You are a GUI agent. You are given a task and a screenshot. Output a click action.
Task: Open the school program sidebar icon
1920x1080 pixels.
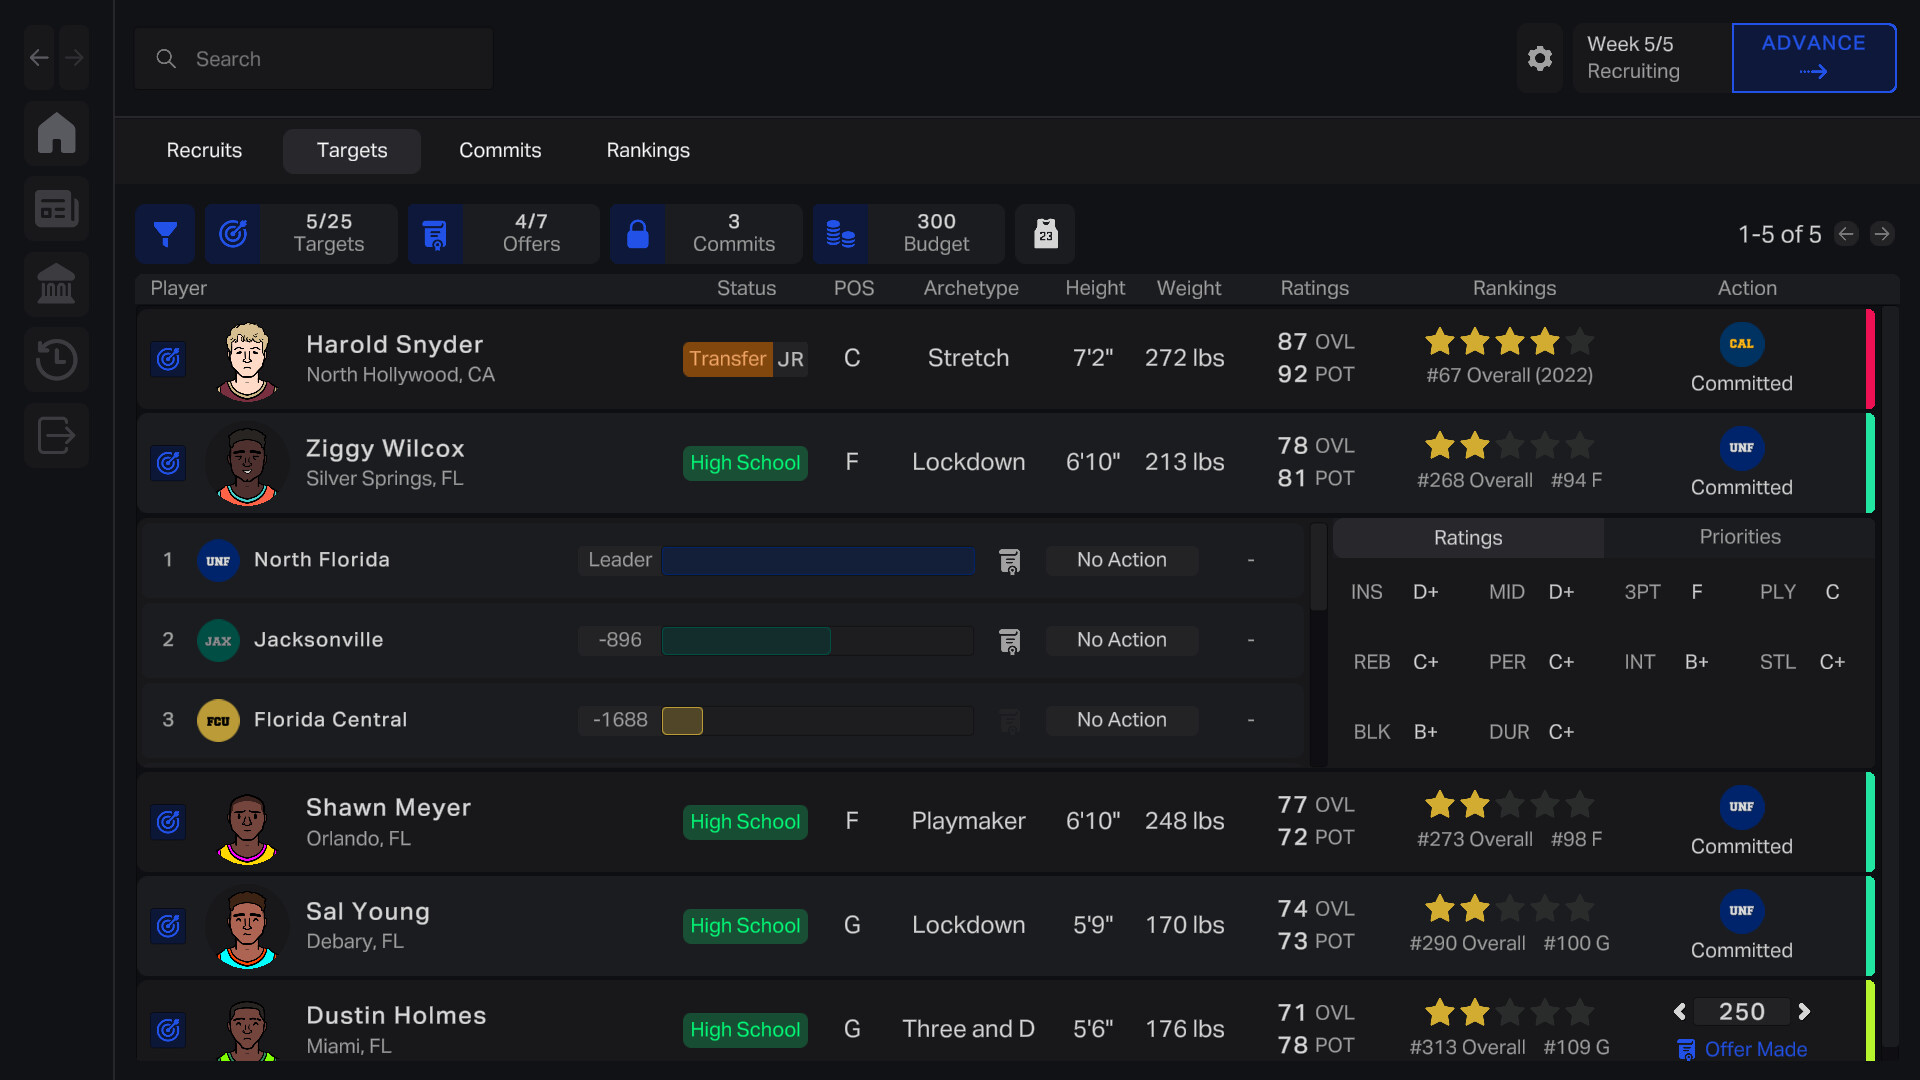pyautogui.click(x=56, y=284)
